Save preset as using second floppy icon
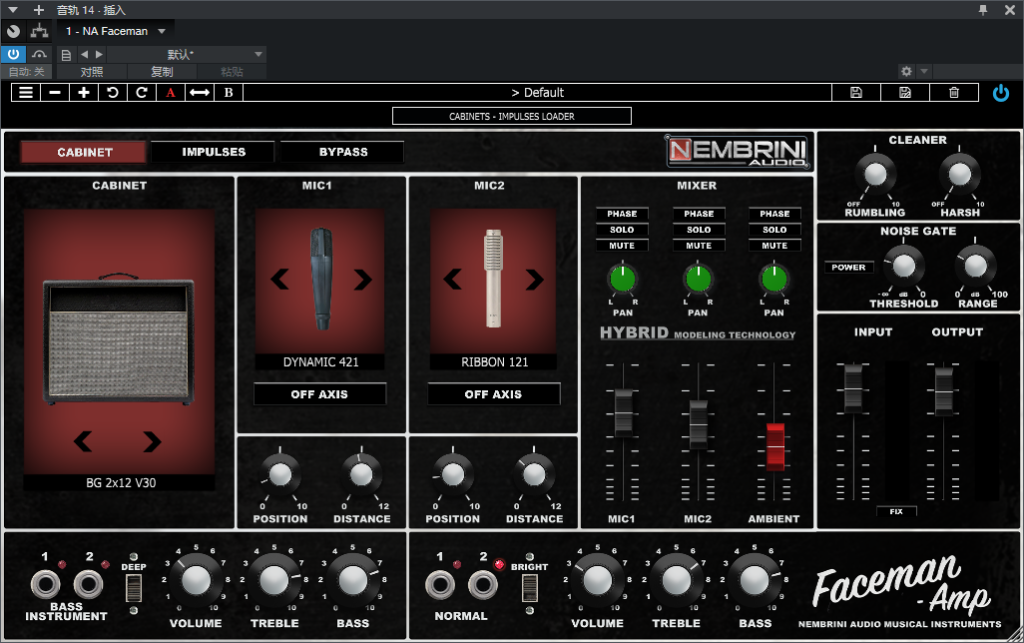Image resolution: width=1024 pixels, height=643 pixels. pyautogui.click(x=905, y=93)
